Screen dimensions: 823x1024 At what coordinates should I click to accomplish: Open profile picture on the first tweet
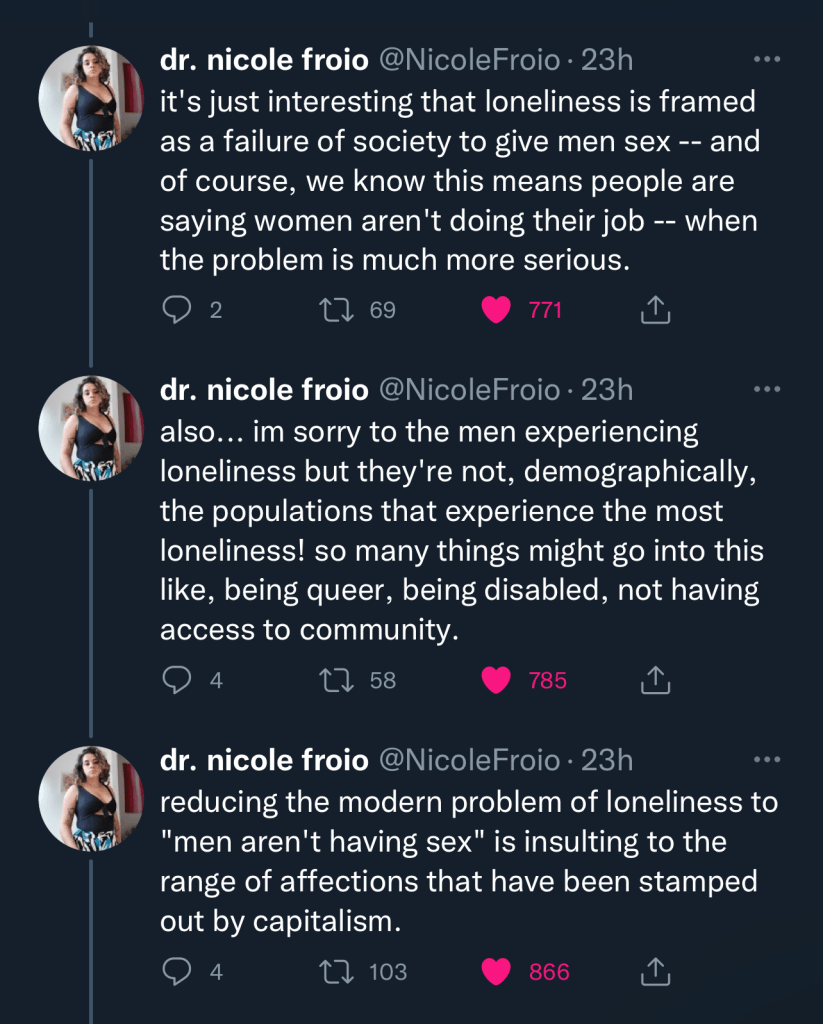[91, 97]
